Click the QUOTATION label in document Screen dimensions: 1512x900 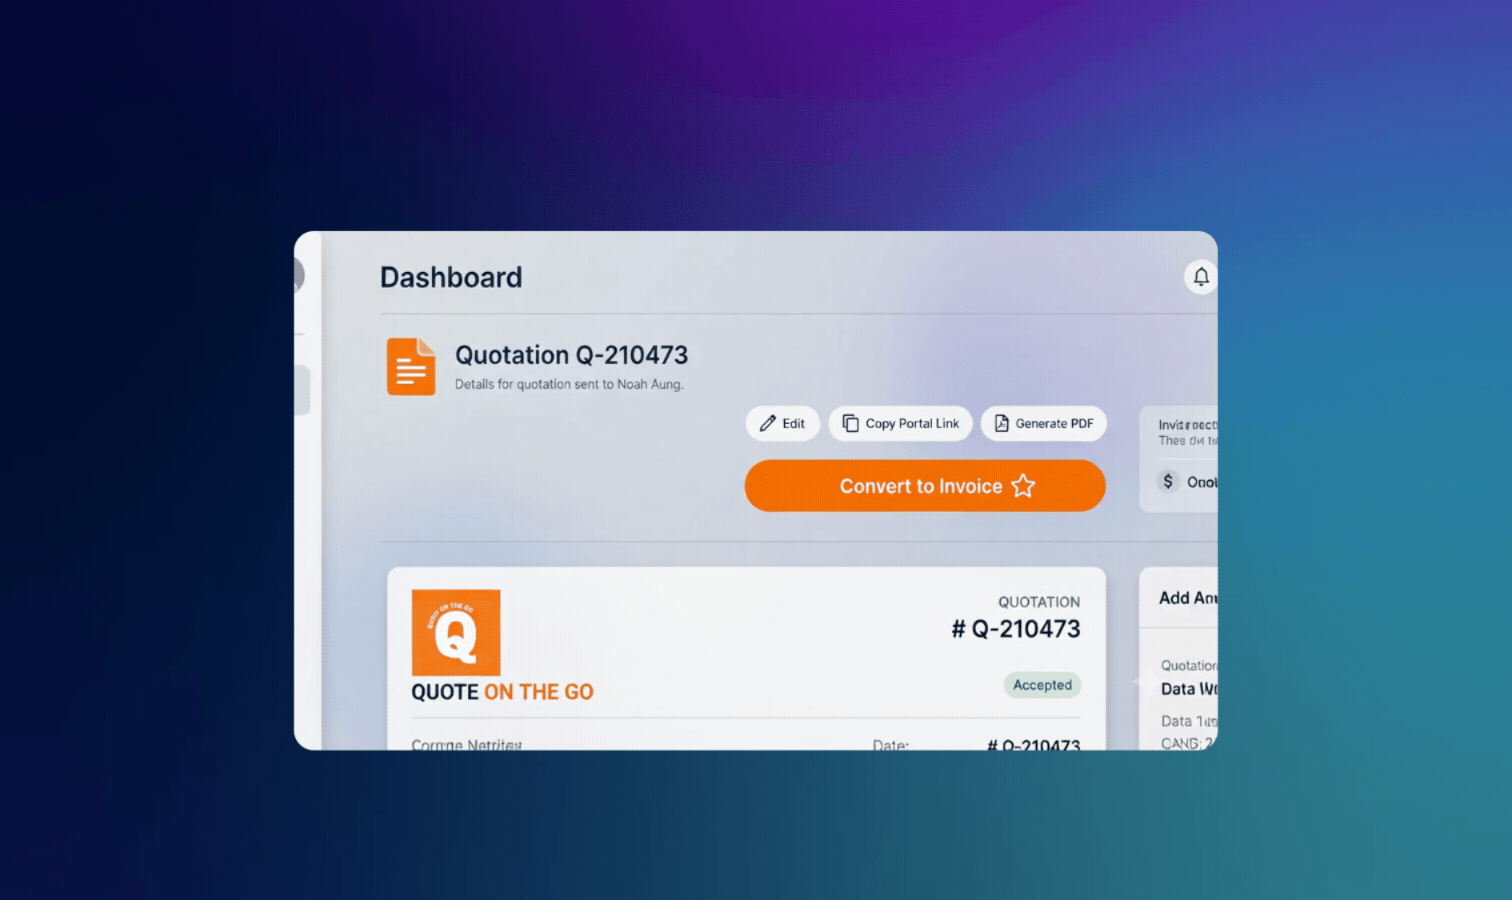tap(1039, 602)
